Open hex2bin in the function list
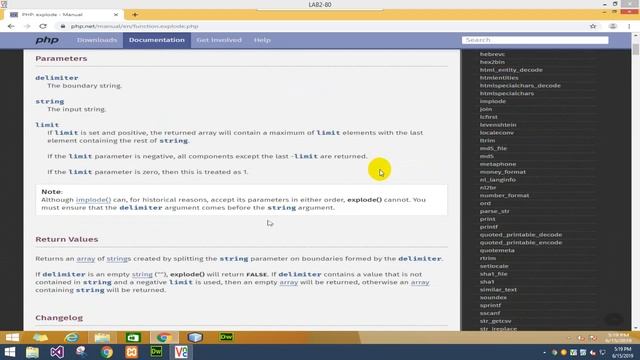Screen dimensions: 640x360 [x=492, y=62]
